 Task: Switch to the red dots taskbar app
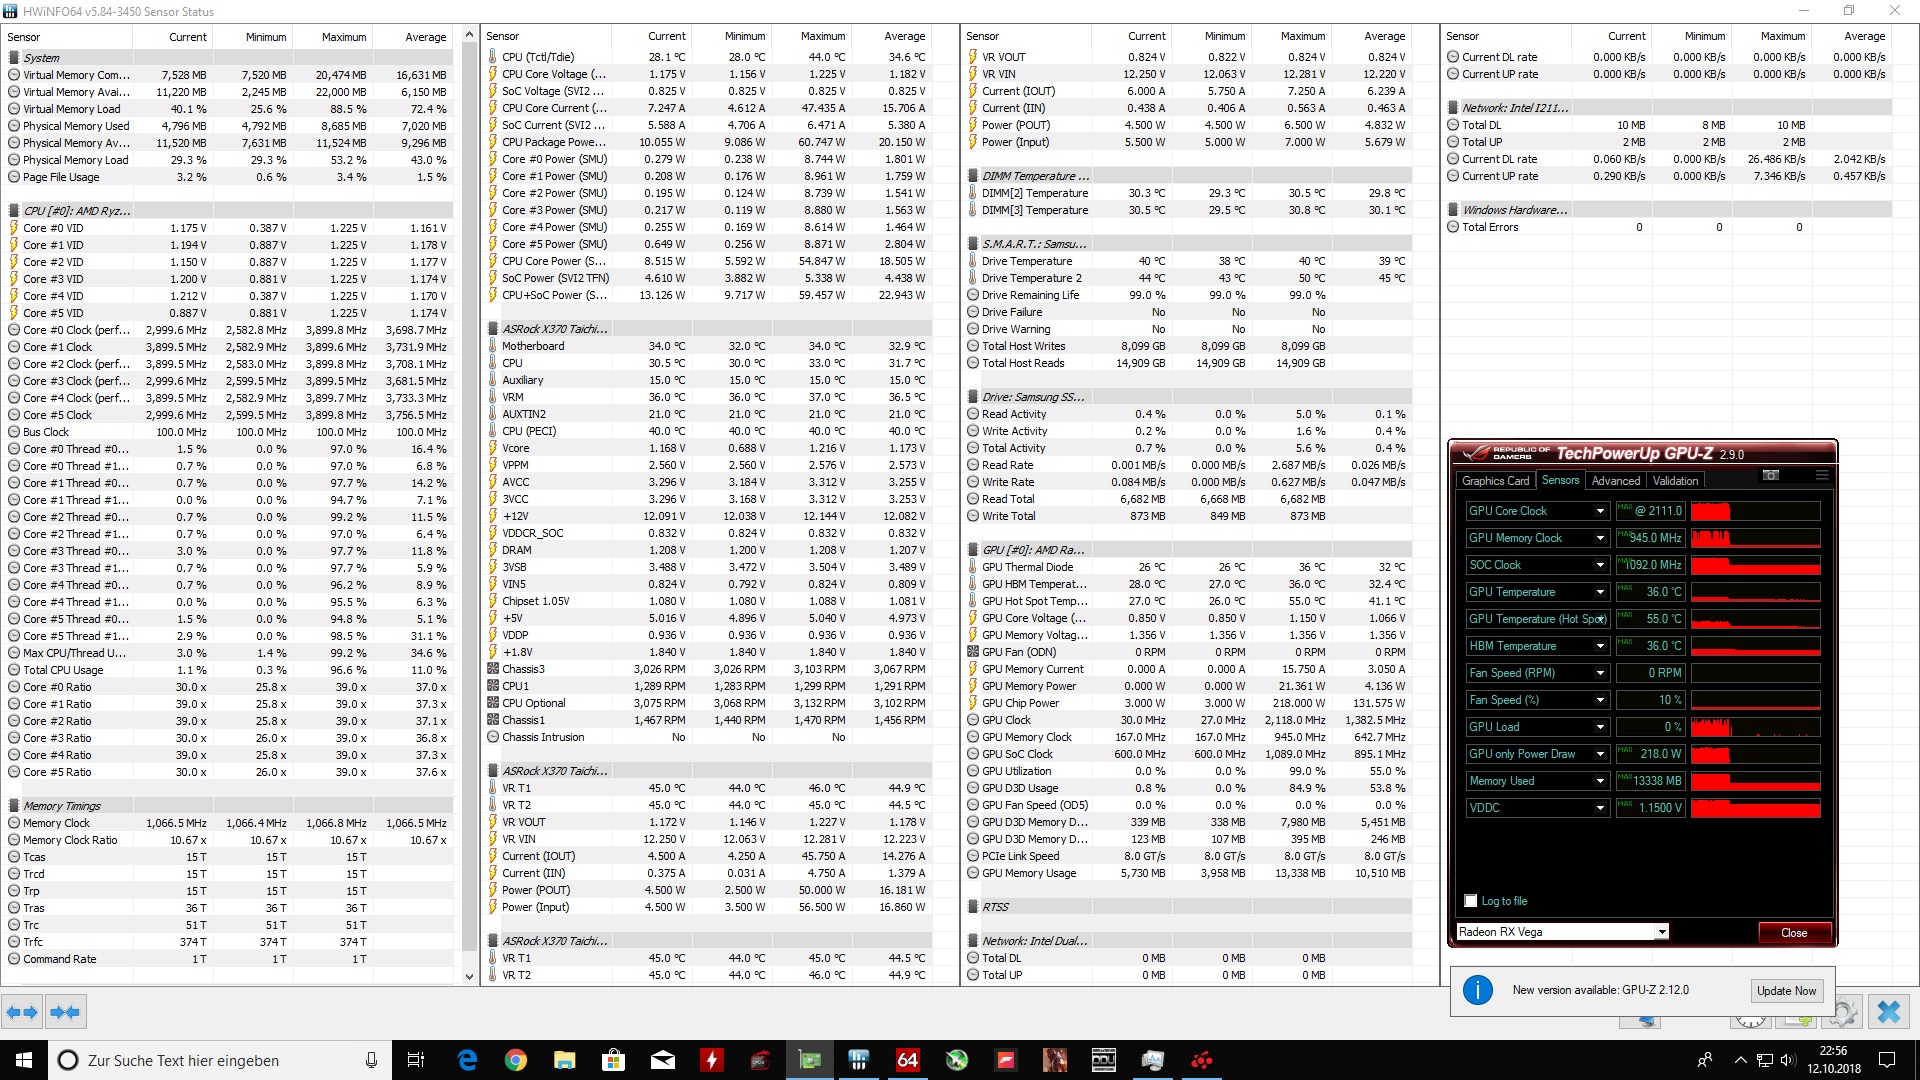click(1202, 1060)
